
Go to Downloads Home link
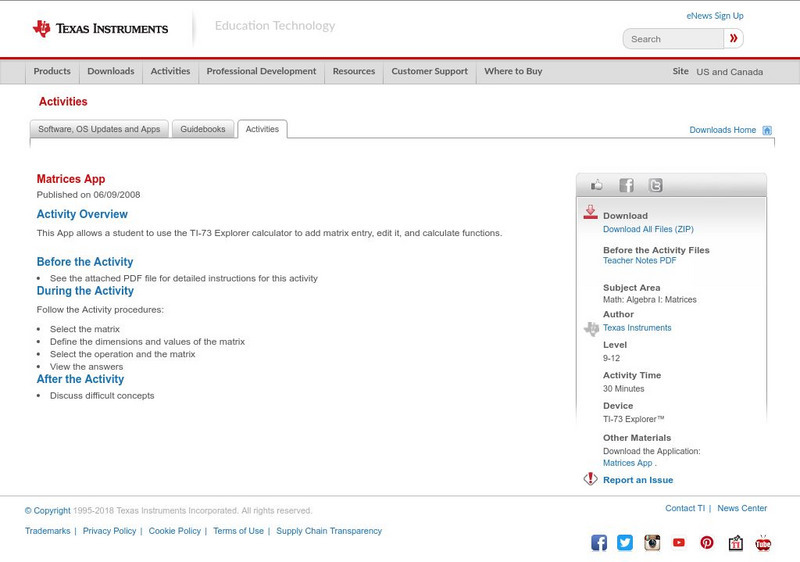tap(722, 130)
